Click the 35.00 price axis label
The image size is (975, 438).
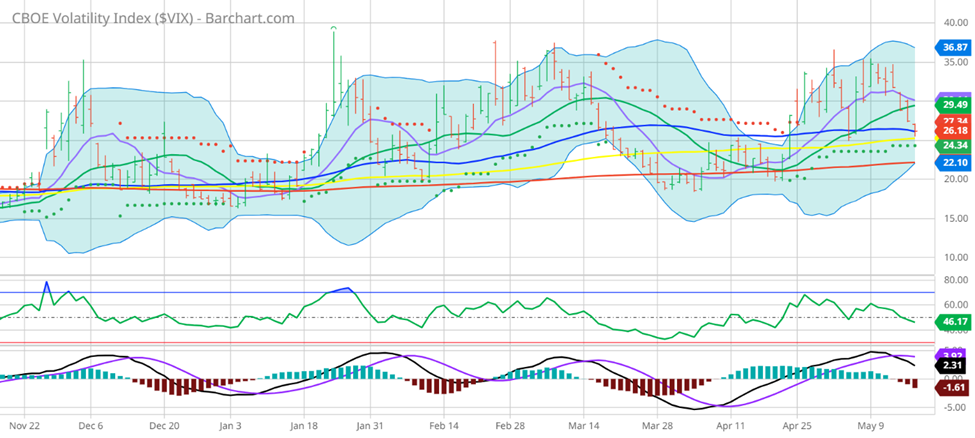tap(954, 62)
